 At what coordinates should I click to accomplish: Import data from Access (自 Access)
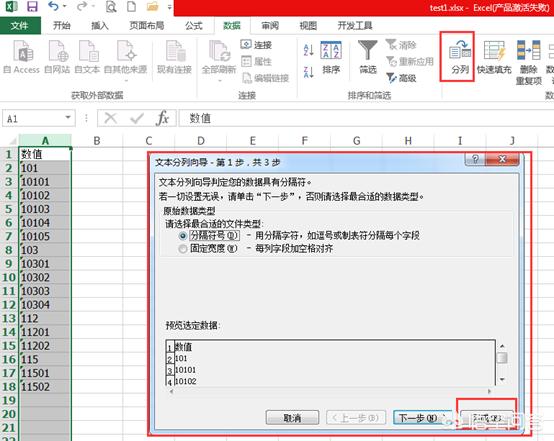[x=22, y=57]
